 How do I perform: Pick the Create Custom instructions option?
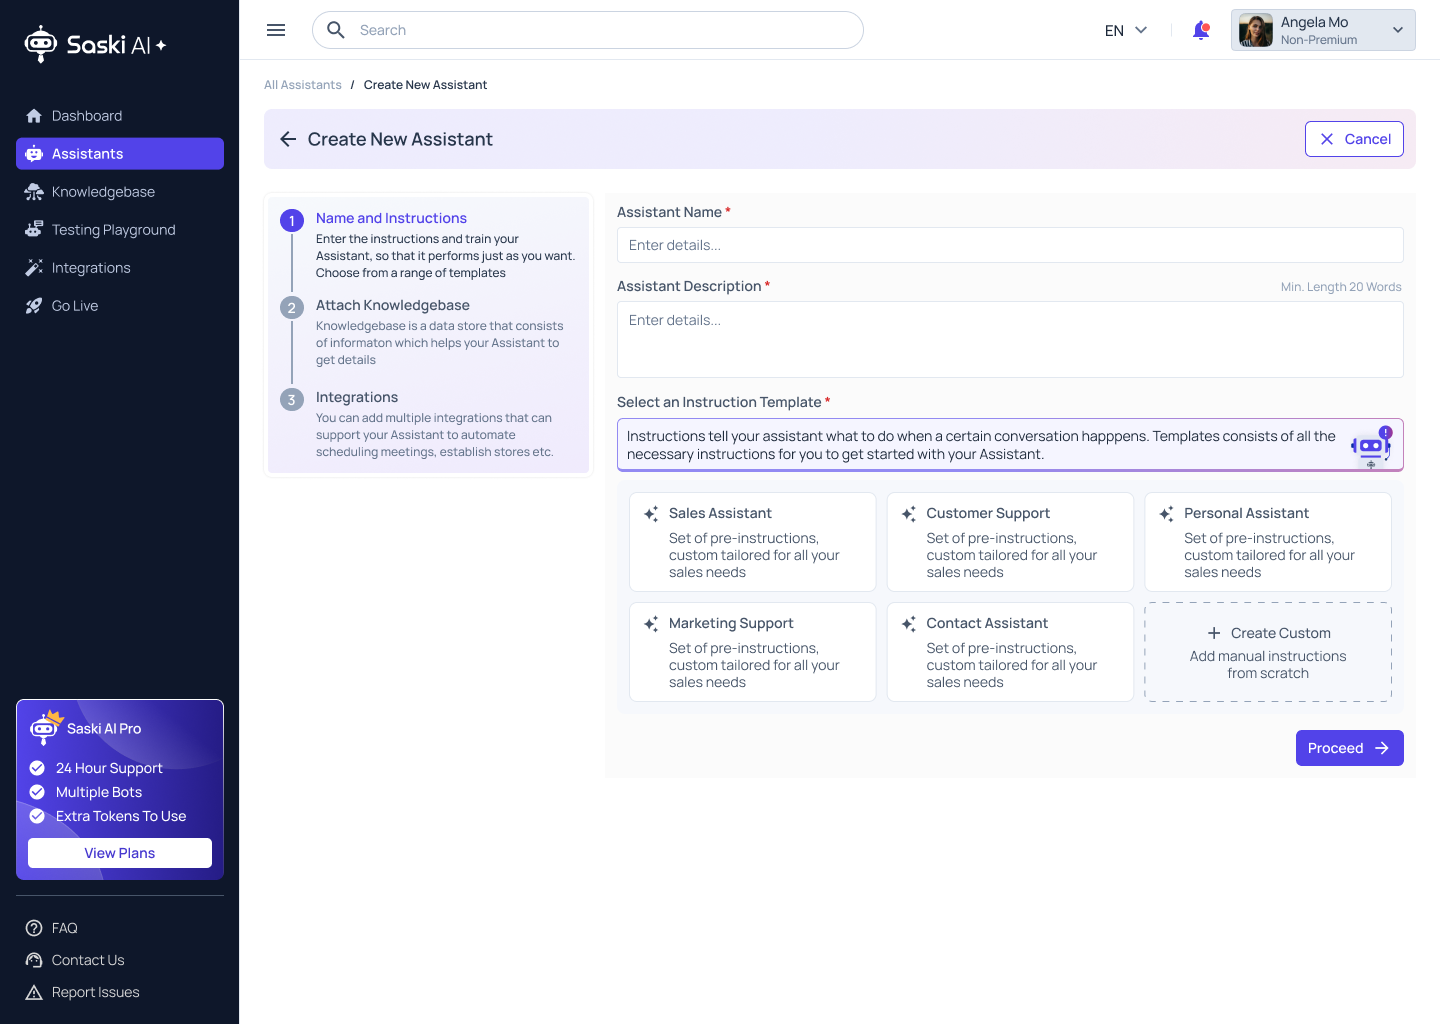[x=1268, y=652]
